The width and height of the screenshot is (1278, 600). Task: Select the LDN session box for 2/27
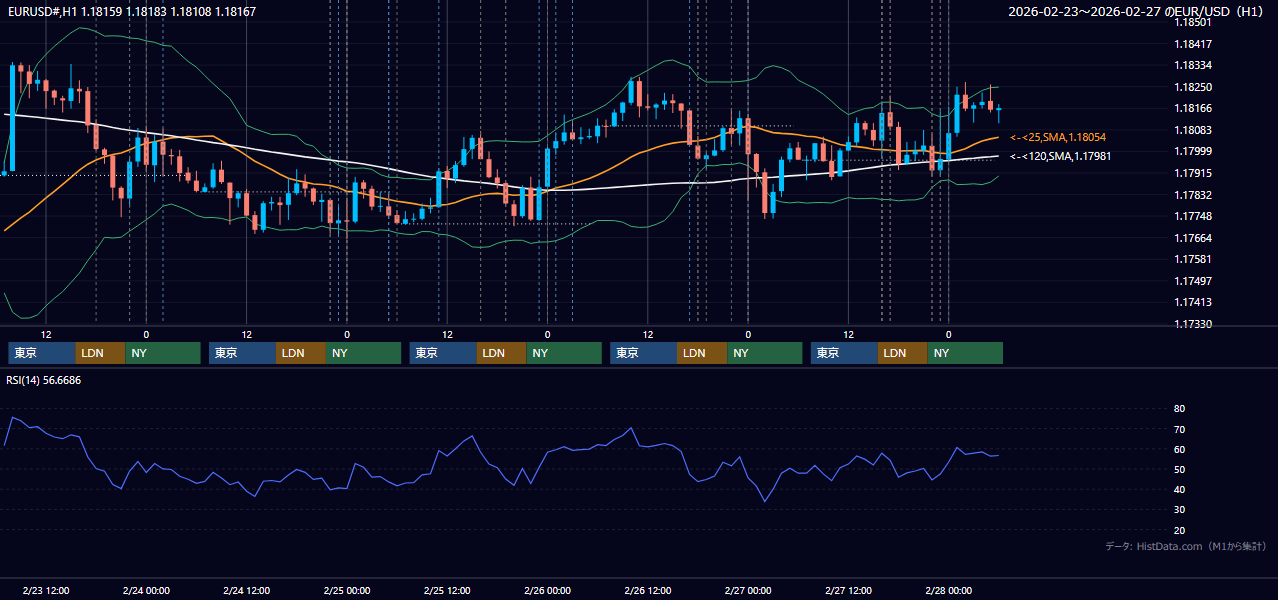click(903, 353)
